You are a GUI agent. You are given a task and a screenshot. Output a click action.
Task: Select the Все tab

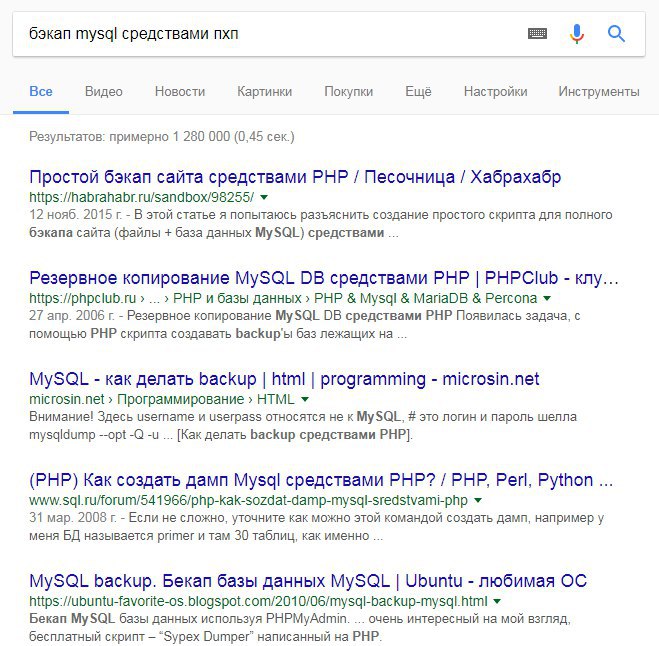tap(41, 92)
